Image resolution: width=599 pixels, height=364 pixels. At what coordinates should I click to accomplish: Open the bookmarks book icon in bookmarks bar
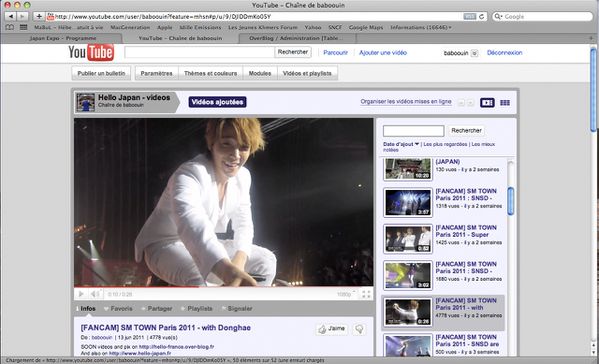(10, 27)
